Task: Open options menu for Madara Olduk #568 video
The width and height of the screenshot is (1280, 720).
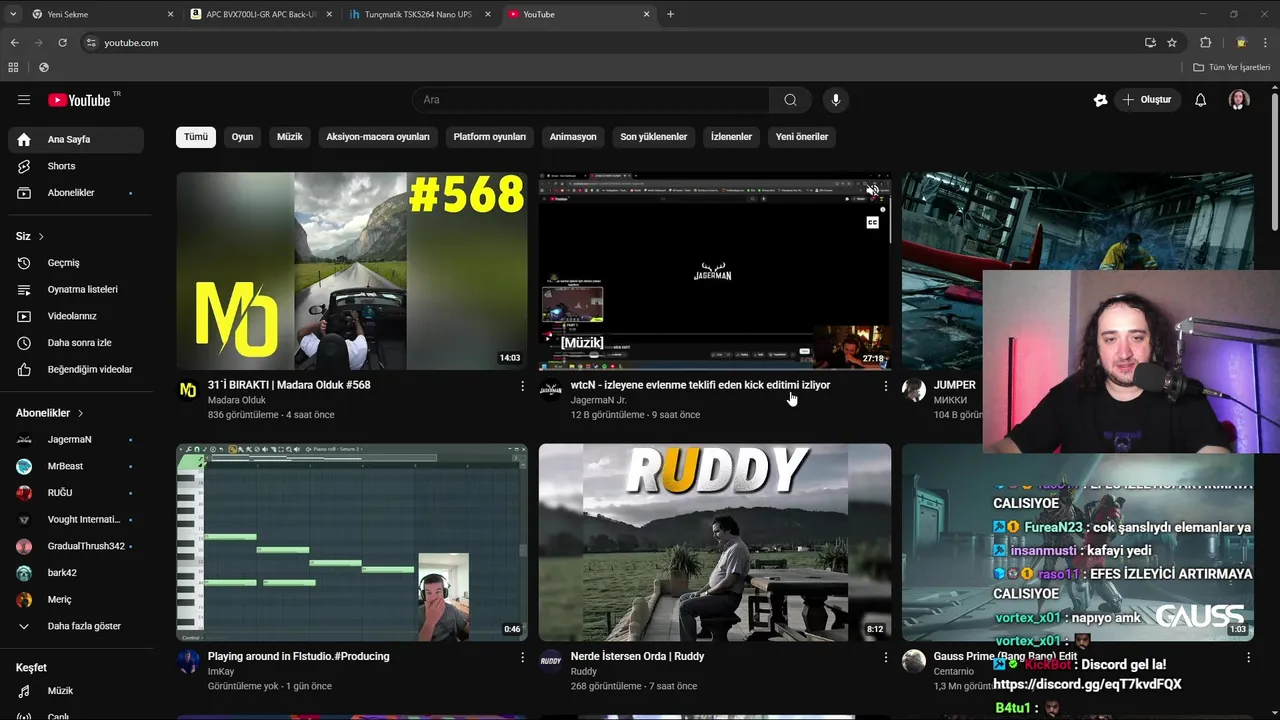Action: (522, 386)
